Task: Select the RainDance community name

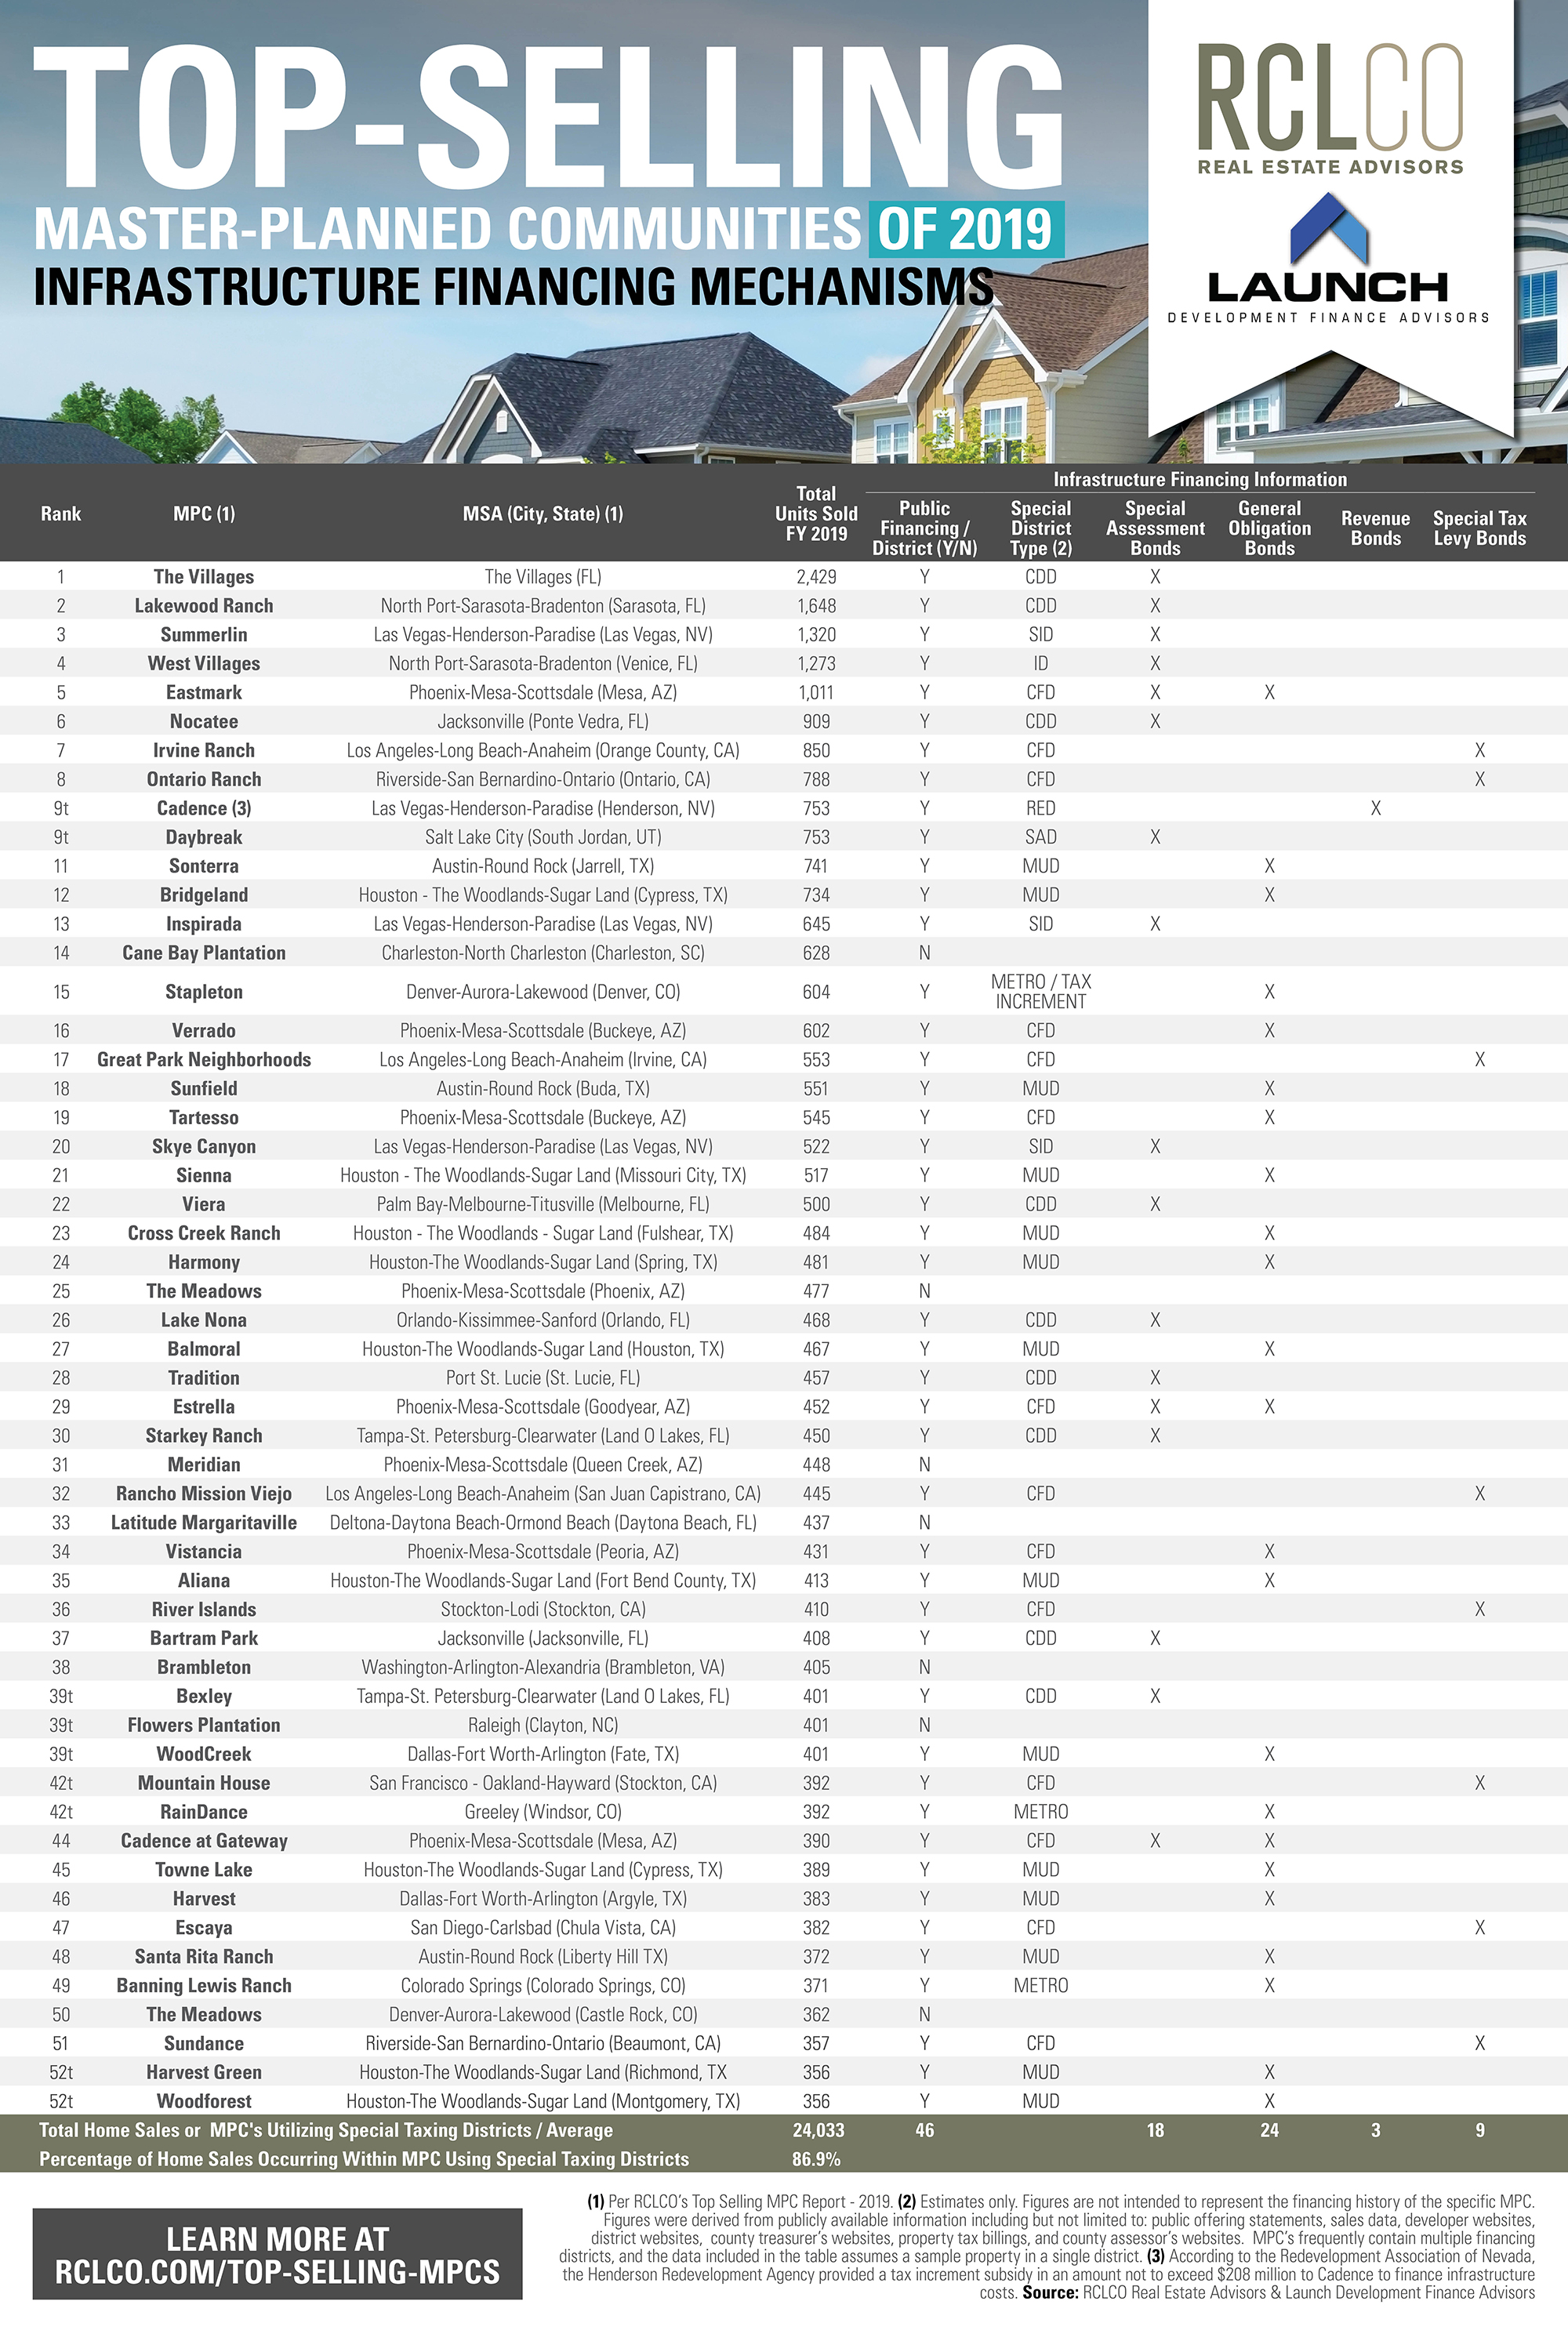Action: [204, 1813]
